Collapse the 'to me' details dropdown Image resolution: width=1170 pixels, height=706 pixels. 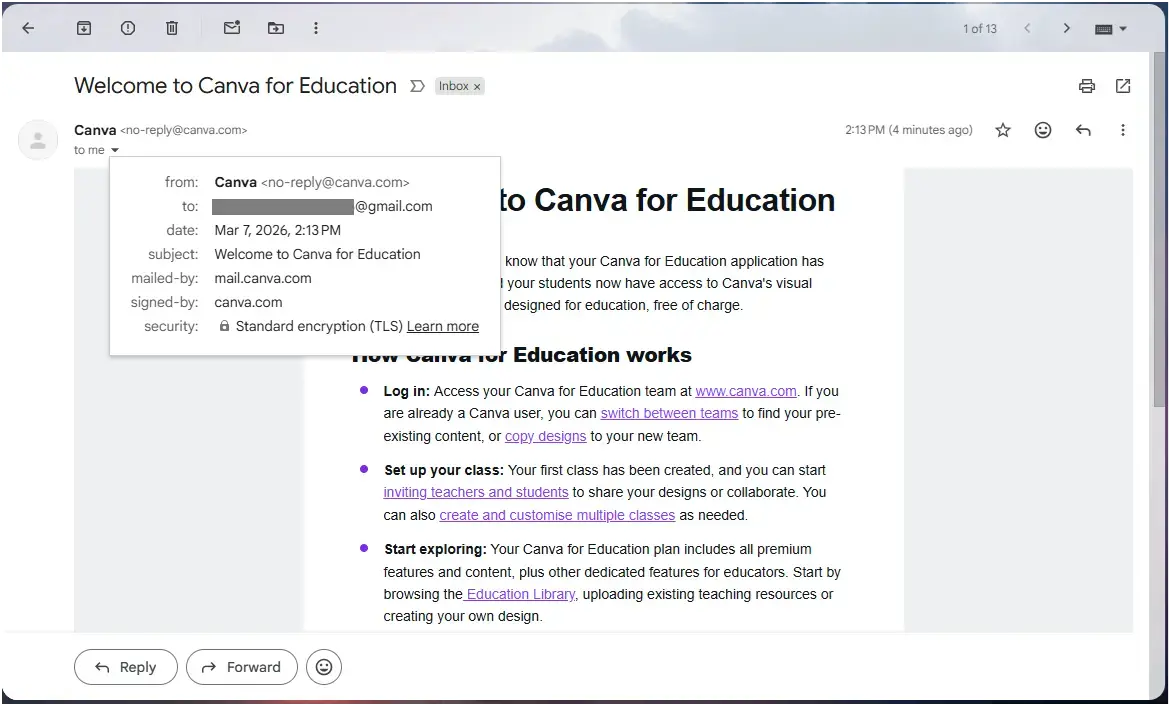pyautogui.click(x=115, y=150)
